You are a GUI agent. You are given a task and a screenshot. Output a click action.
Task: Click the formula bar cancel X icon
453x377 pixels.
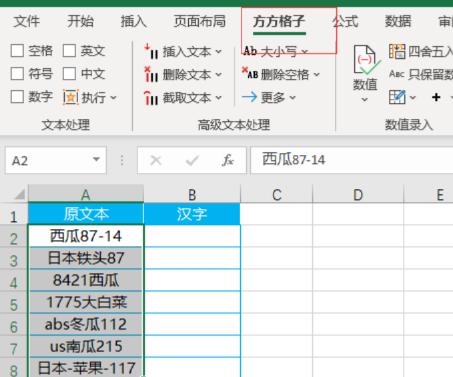click(x=156, y=161)
